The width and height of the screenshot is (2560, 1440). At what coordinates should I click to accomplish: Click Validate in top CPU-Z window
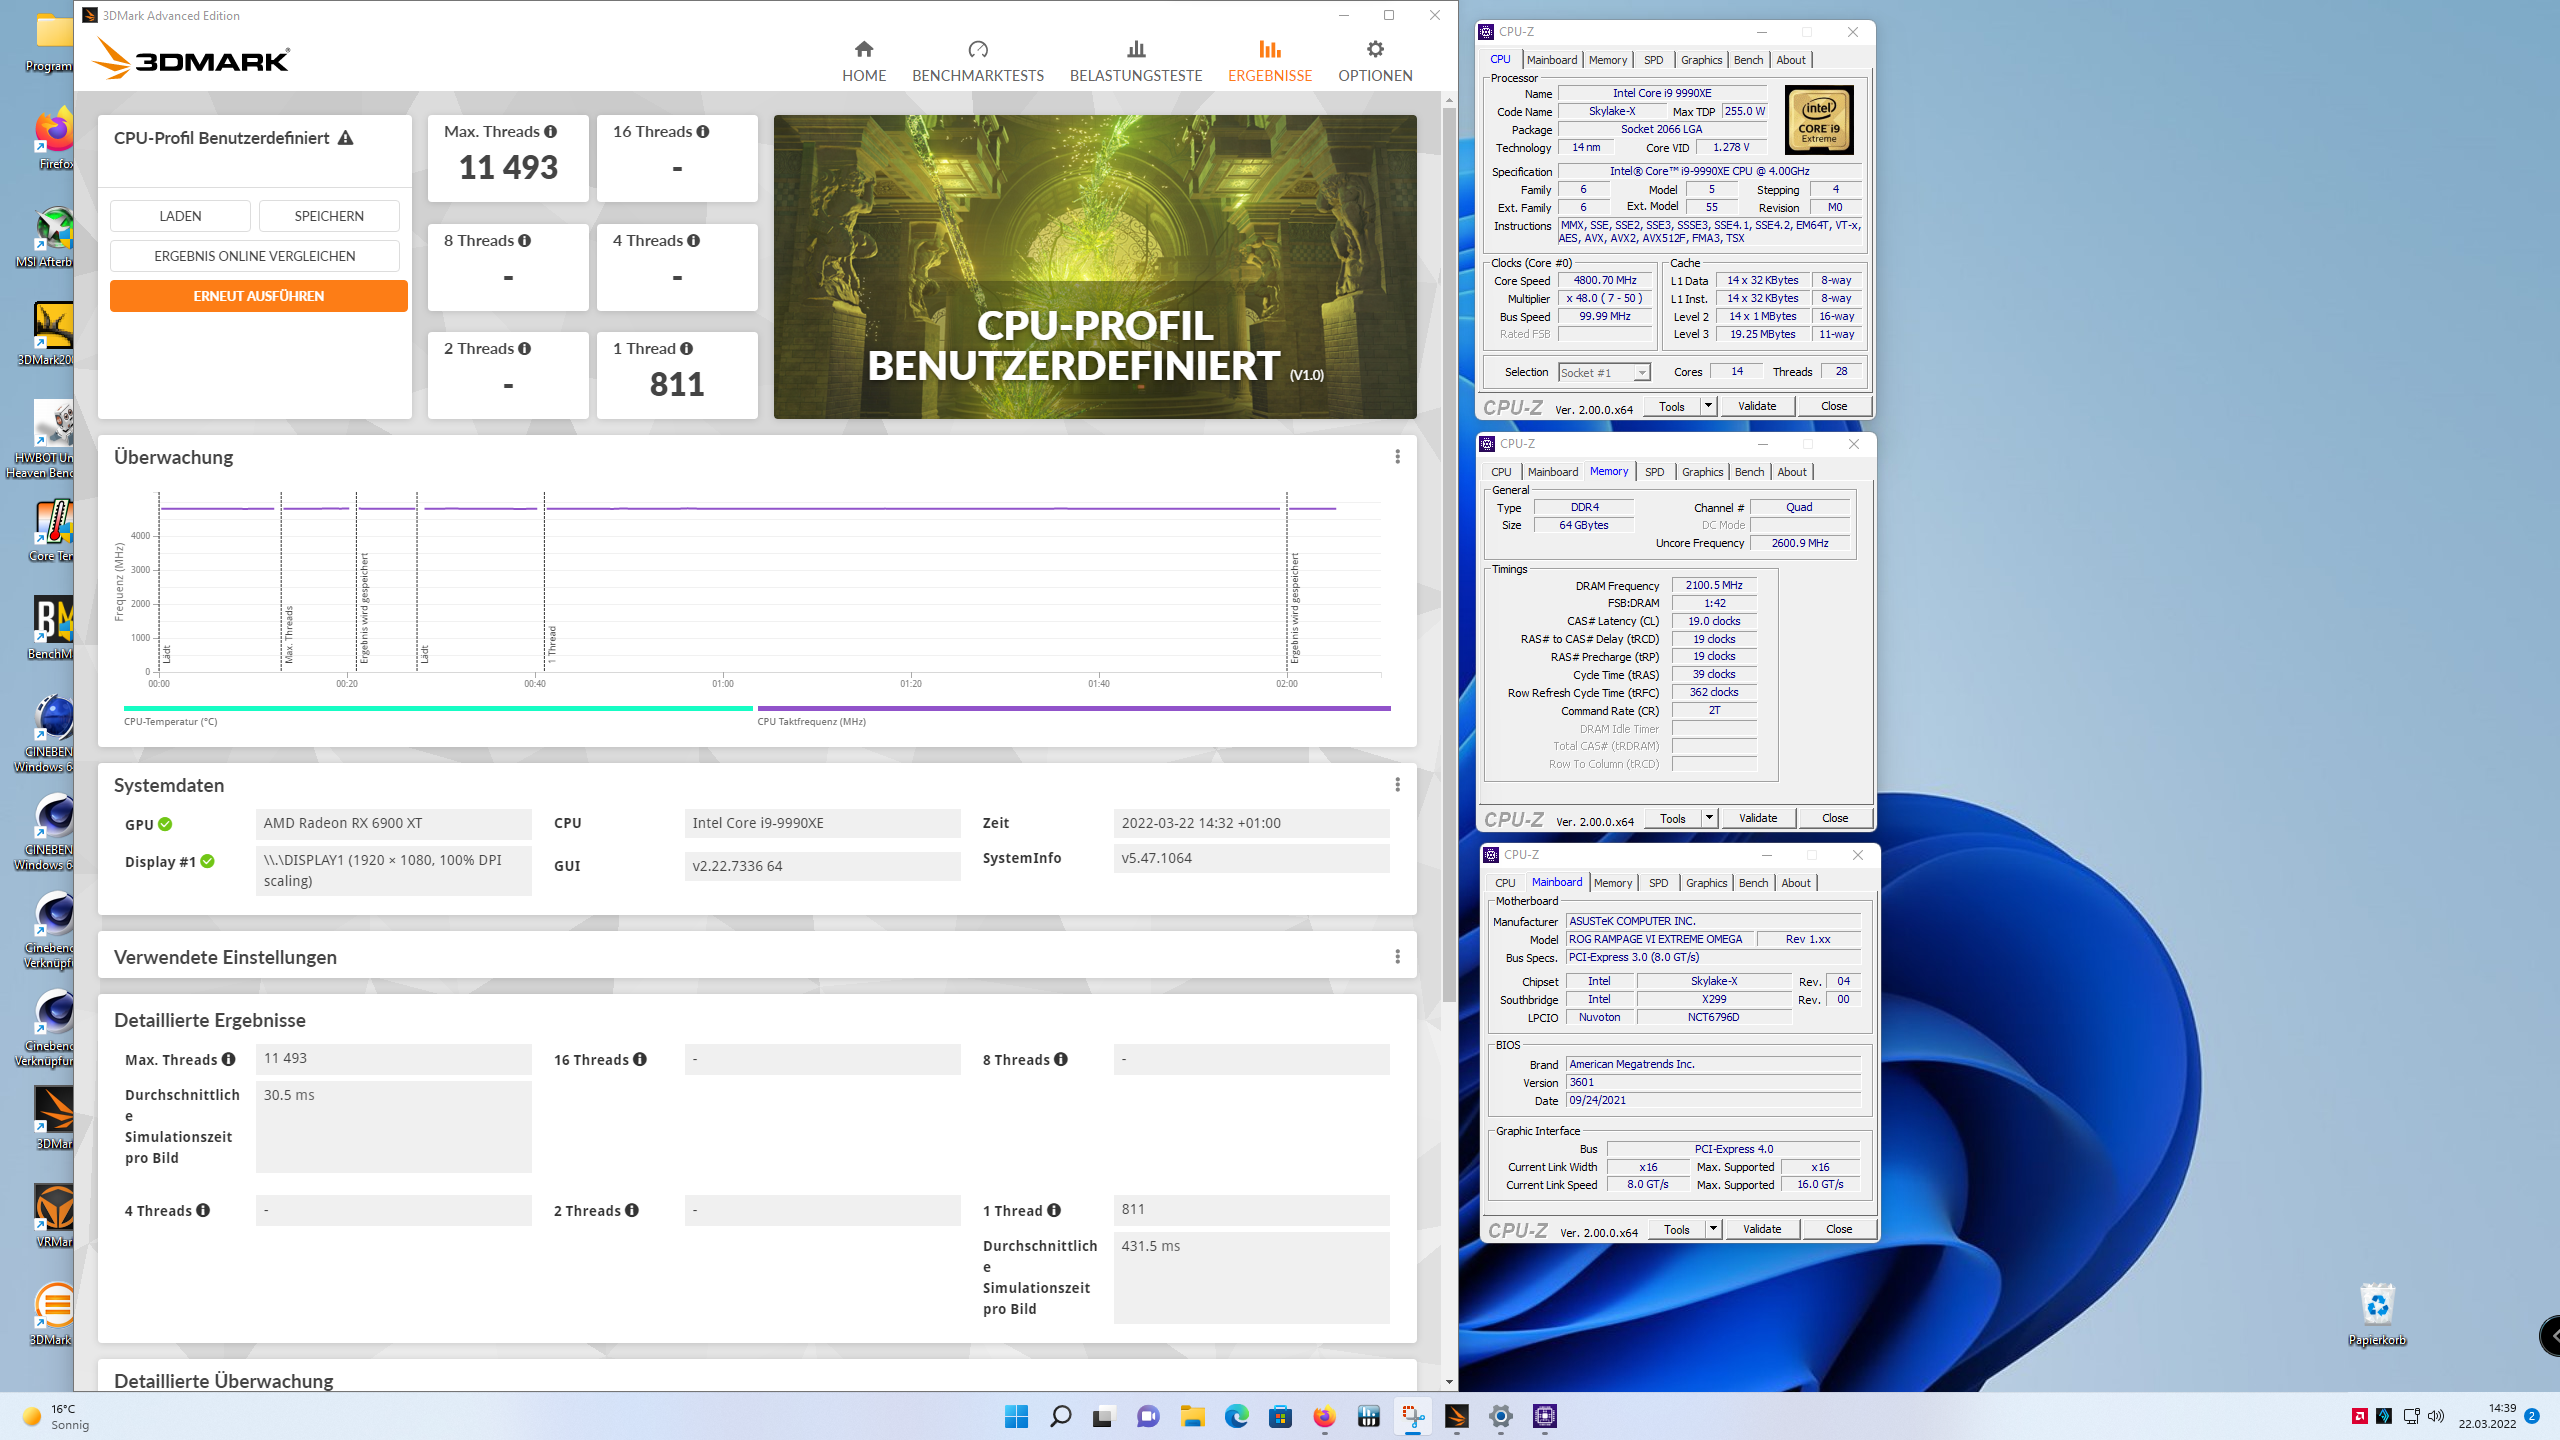[1757, 406]
